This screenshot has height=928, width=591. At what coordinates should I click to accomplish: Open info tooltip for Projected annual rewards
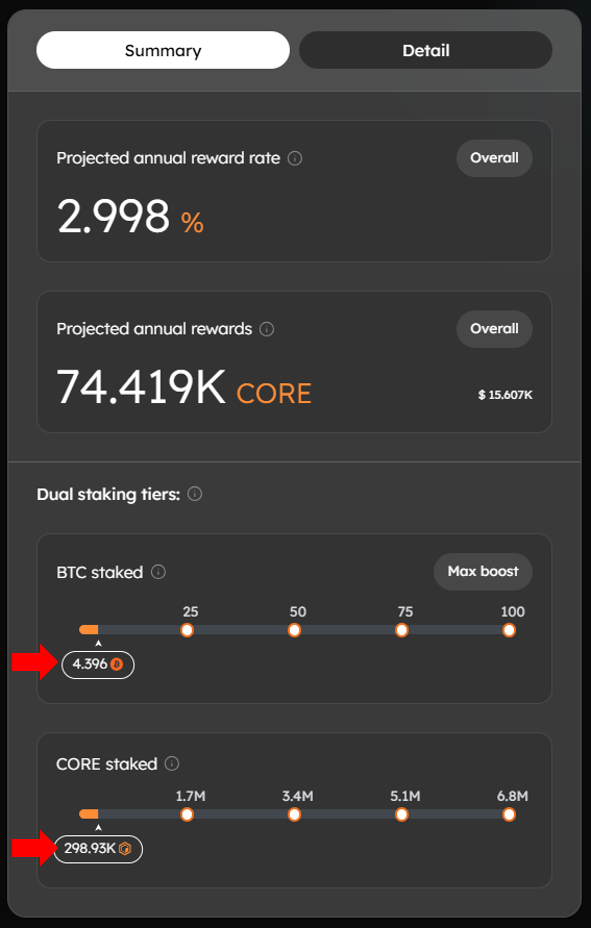click(266, 328)
